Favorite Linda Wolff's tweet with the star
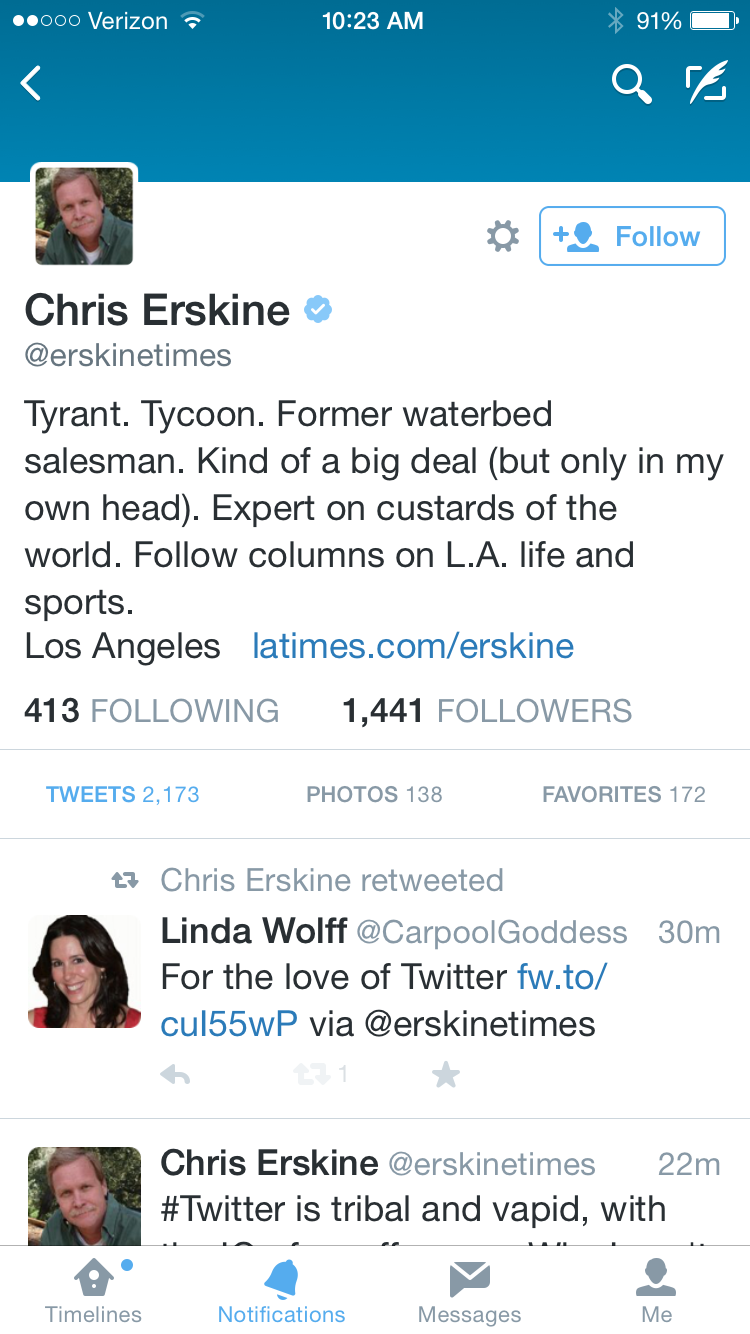Image resolution: width=750 pixels, height=1334 pixels. click(x=445, y=1075)
